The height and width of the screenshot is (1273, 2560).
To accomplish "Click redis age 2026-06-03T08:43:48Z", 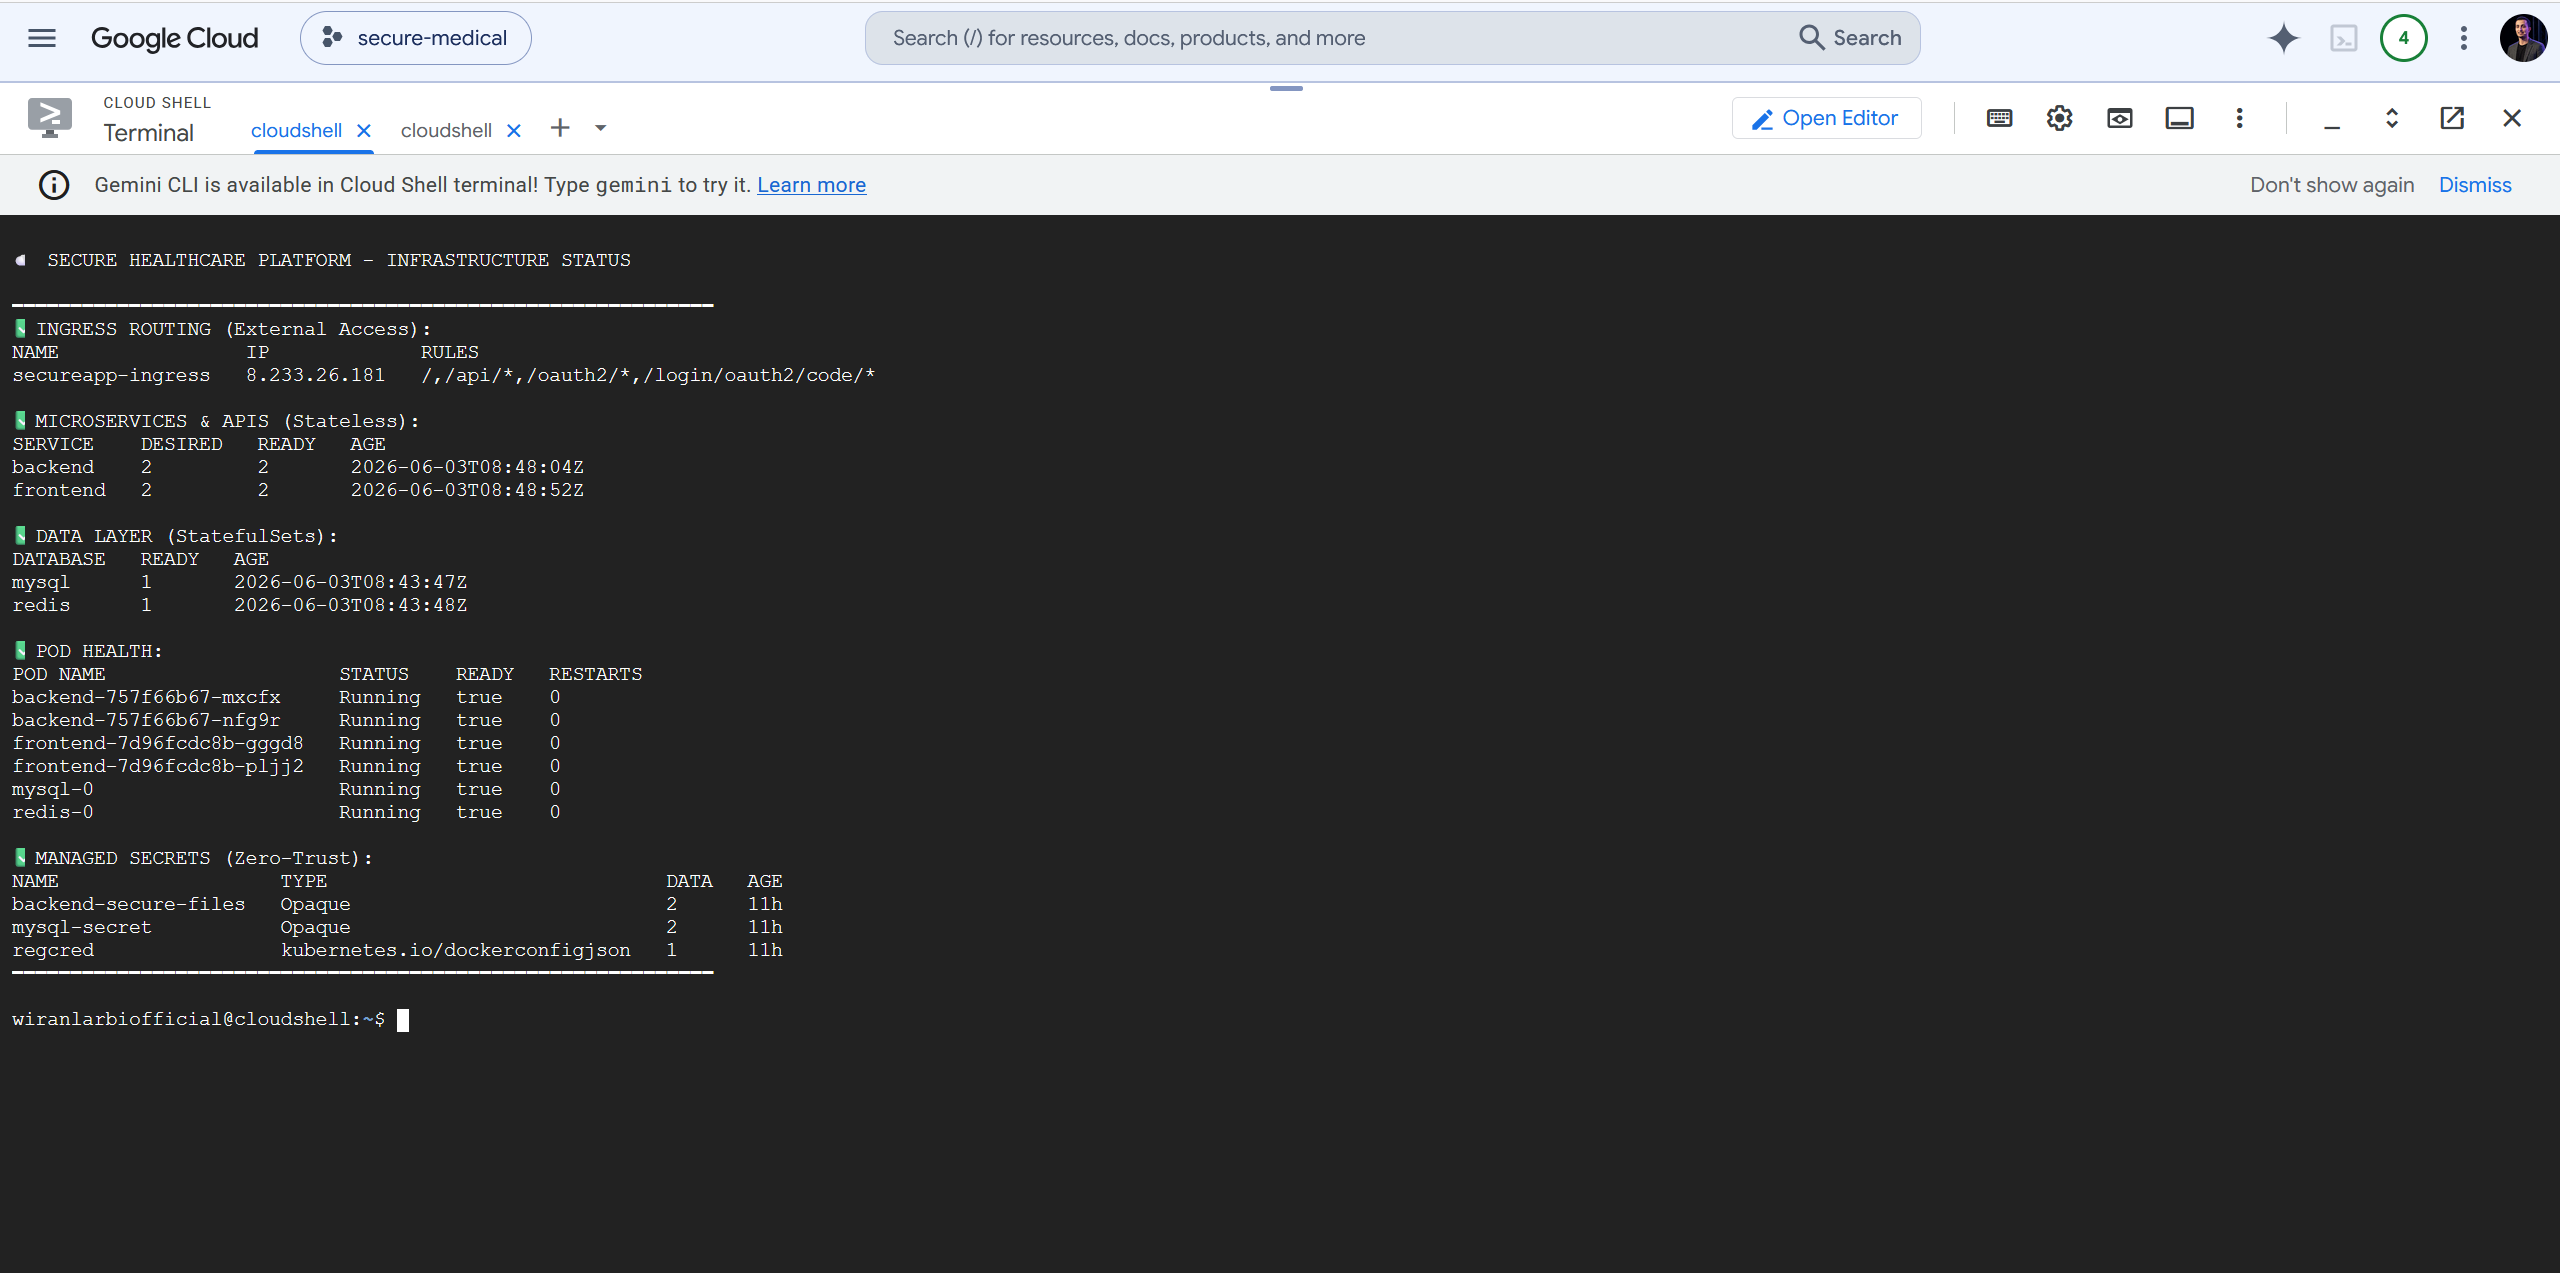I will (x=350, y=605).
